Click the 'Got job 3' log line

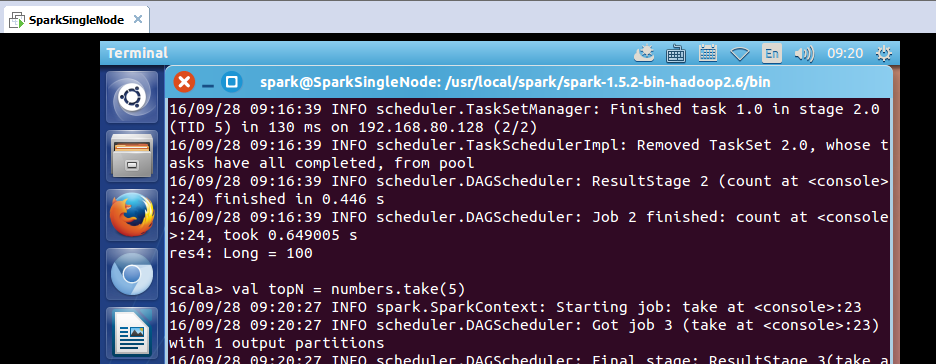pyautogui.click(x=524, y=325)
